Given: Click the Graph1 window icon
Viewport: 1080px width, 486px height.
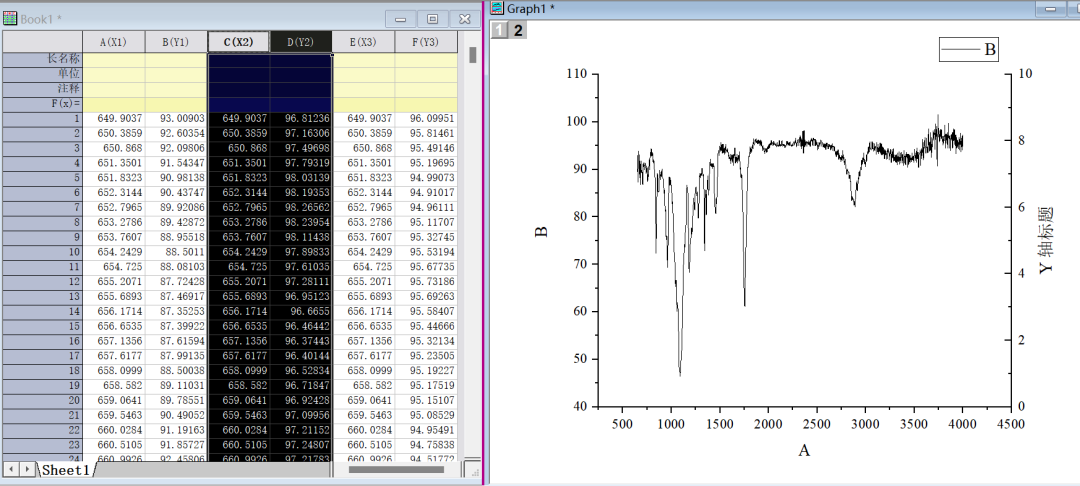Looking at the screenshot, I should [496, 9].
